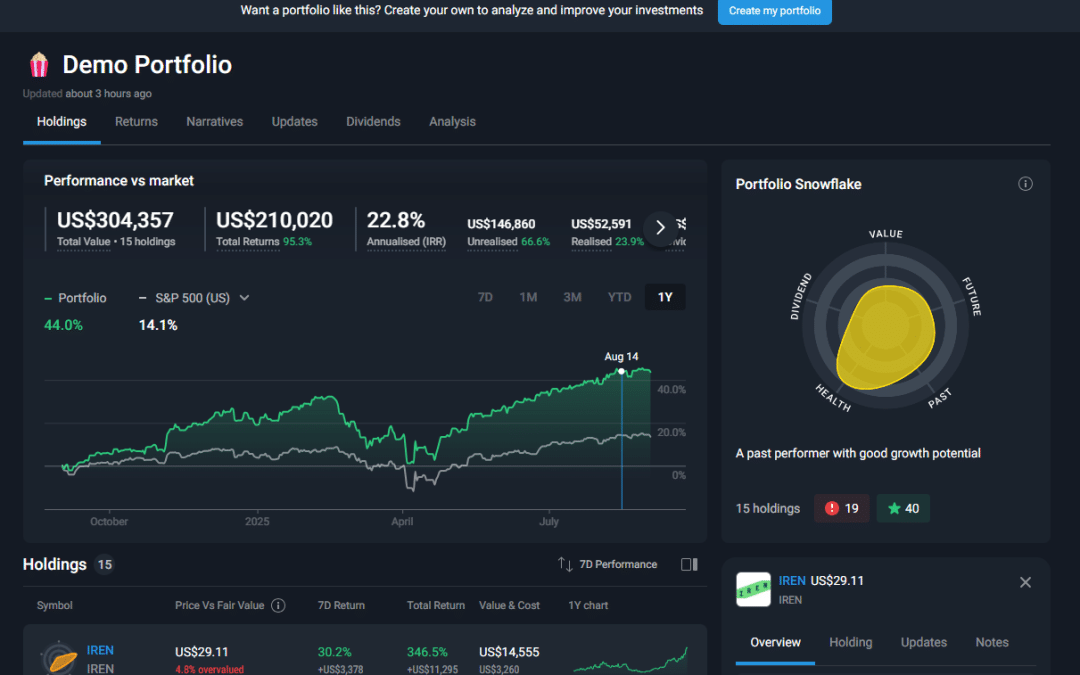
Task: Click the 44.0% portfolio return value
Action: (x=63, y=325)
